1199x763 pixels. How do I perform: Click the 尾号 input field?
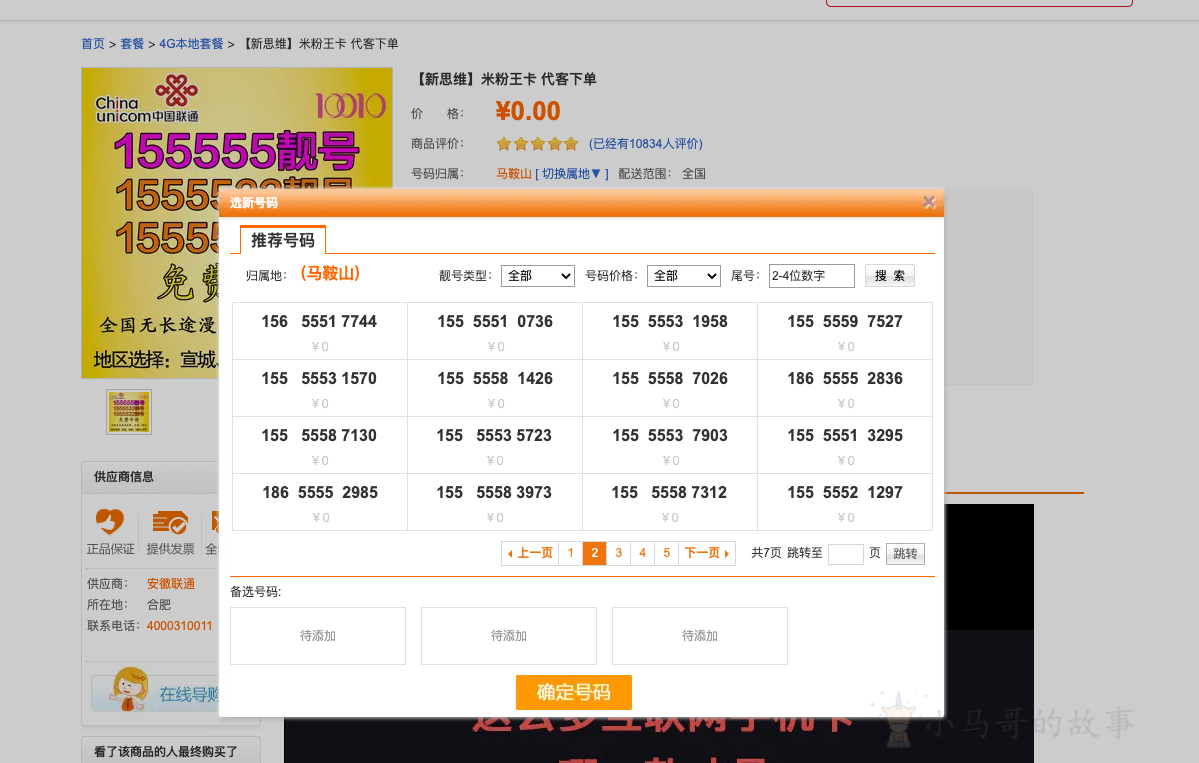point(811,276)
